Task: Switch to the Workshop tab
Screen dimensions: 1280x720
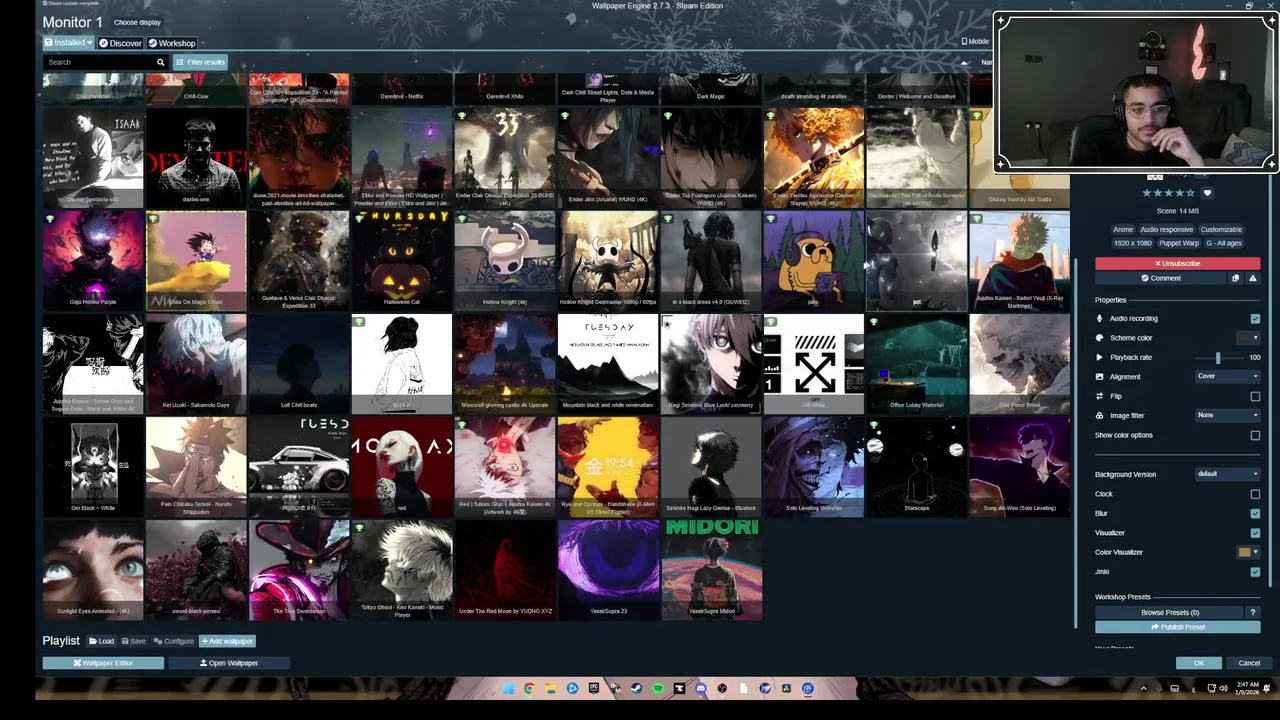Action: click(172, 43)
